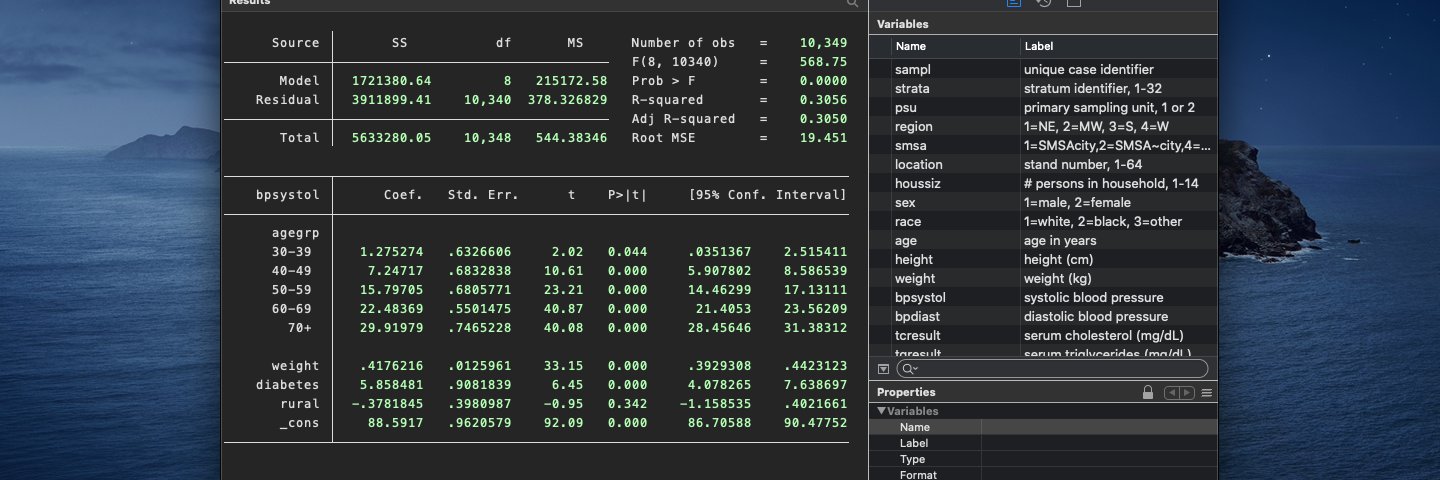The height and width of the screenshot is (480, 1440).
Task: Select the region variable row
Action: click(x=1044, y=127)
